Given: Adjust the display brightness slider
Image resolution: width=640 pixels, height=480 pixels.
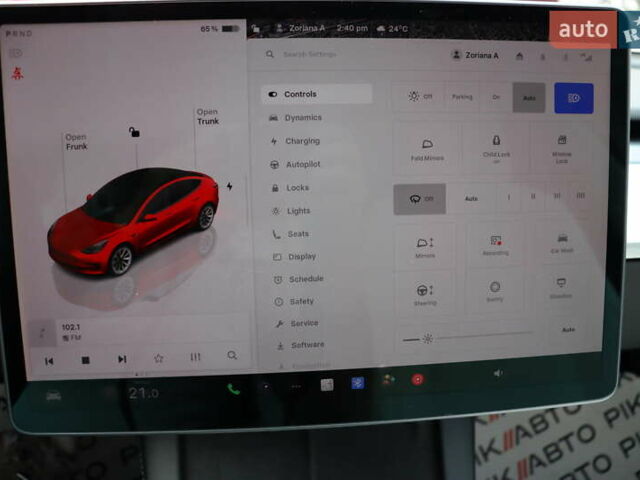Looking at the screenshot, I should click(x=468, y=337).
